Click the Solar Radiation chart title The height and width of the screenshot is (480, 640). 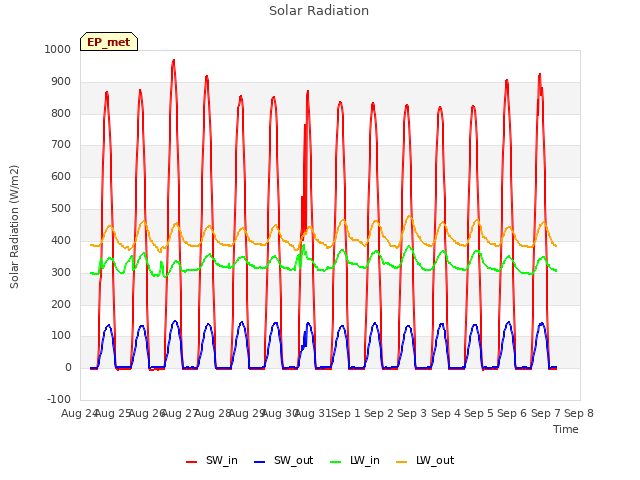coord(319,11)
